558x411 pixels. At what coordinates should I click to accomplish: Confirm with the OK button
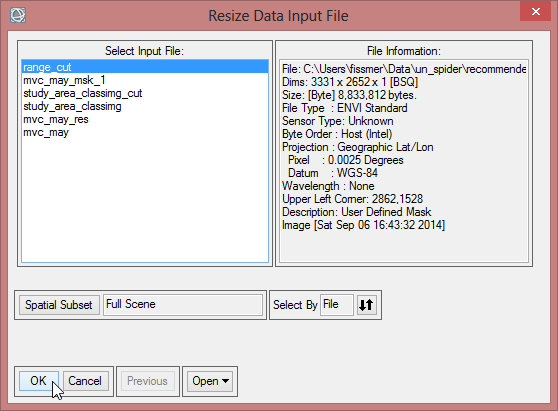(39, 381)
